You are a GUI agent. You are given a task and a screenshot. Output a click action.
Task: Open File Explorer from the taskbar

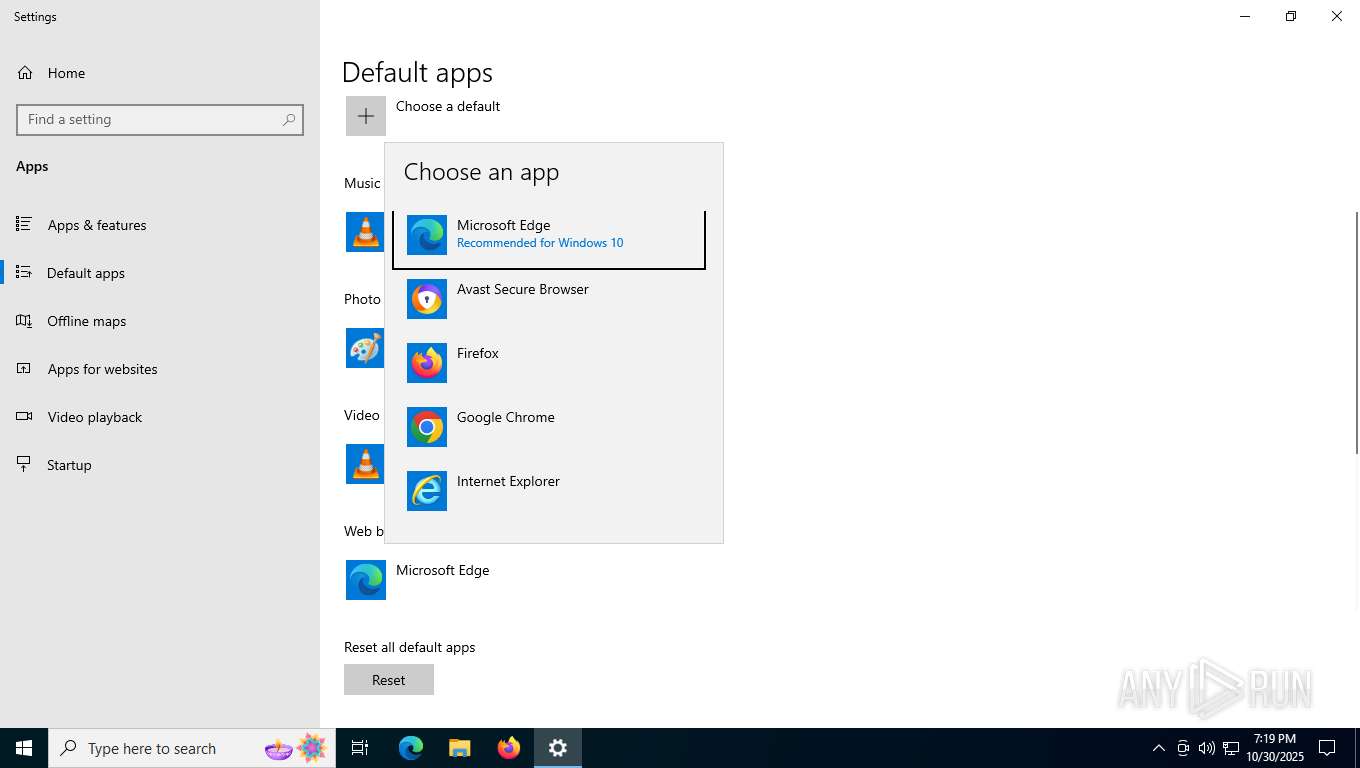(460, 748)
